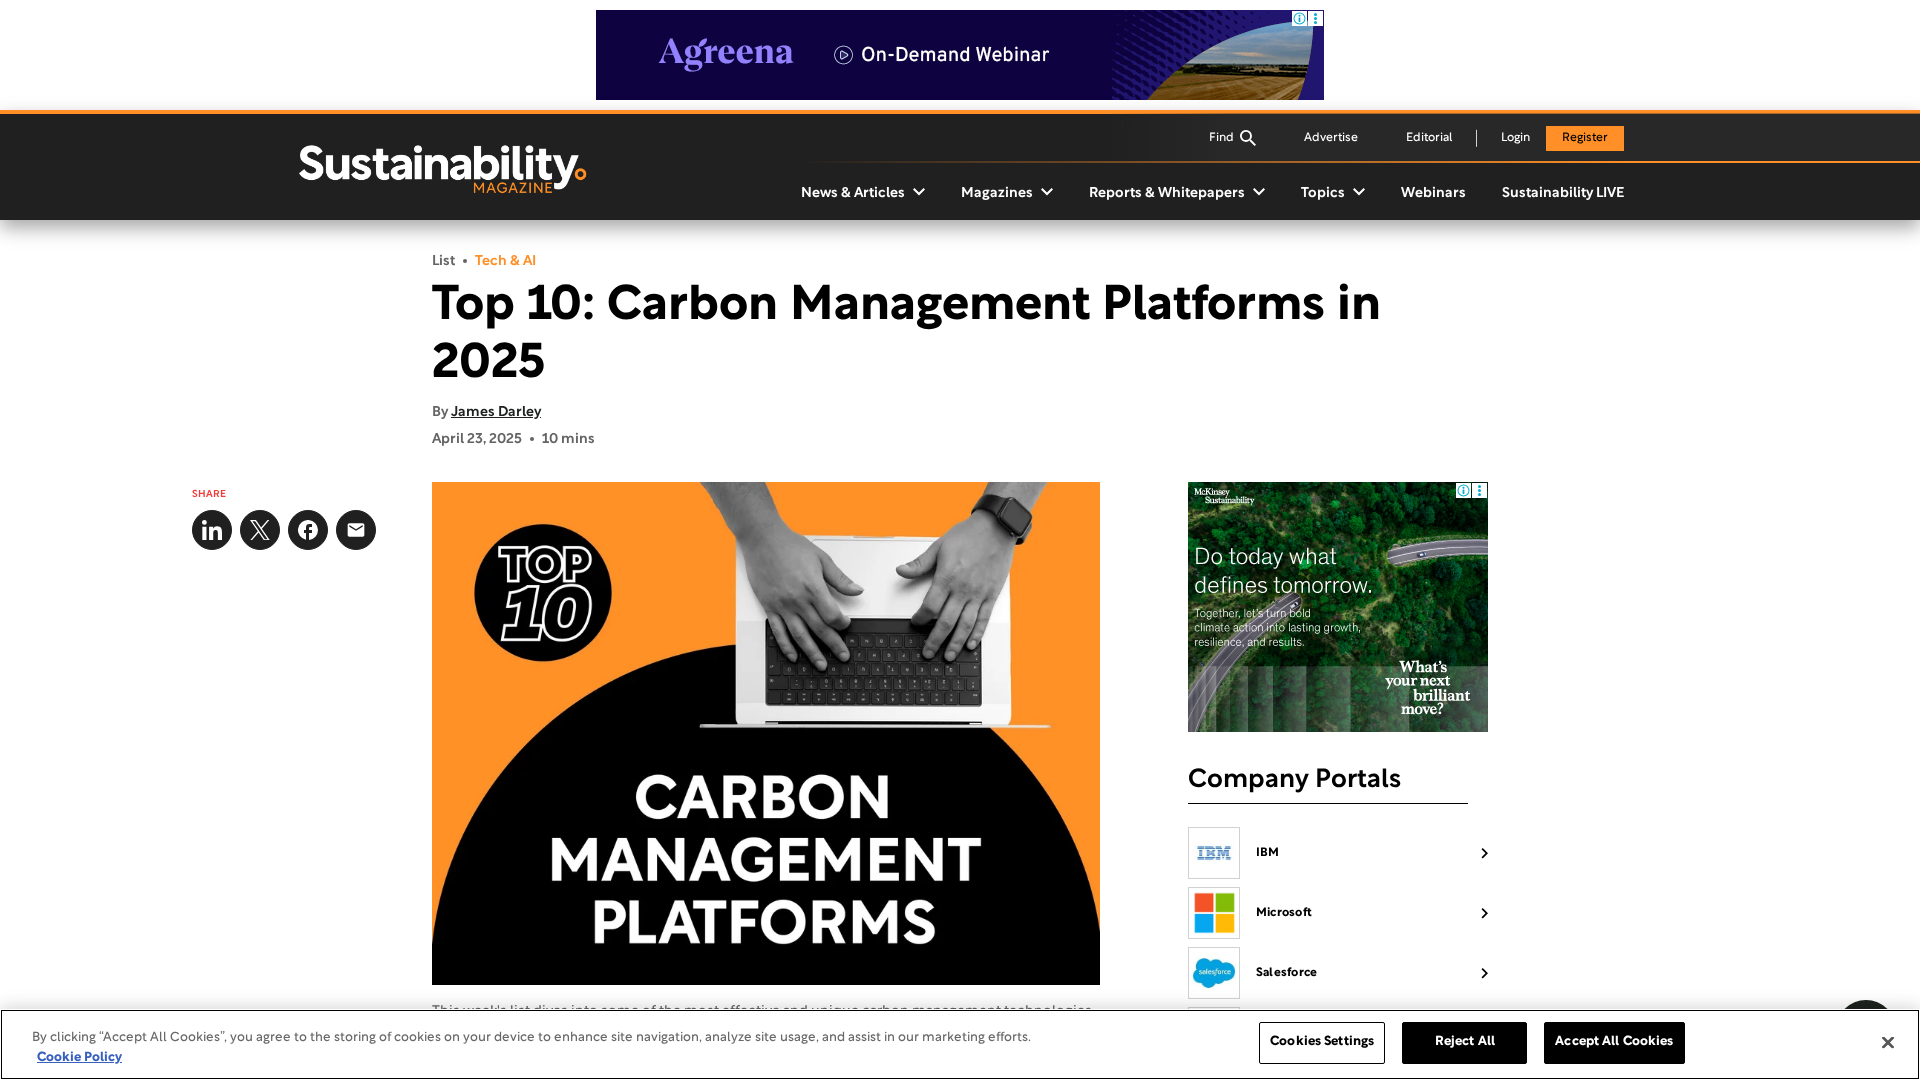The image size is (1920, 1080).
Task: Open Sustainability LIVE menu item
Action: (x=1562, y=192)
